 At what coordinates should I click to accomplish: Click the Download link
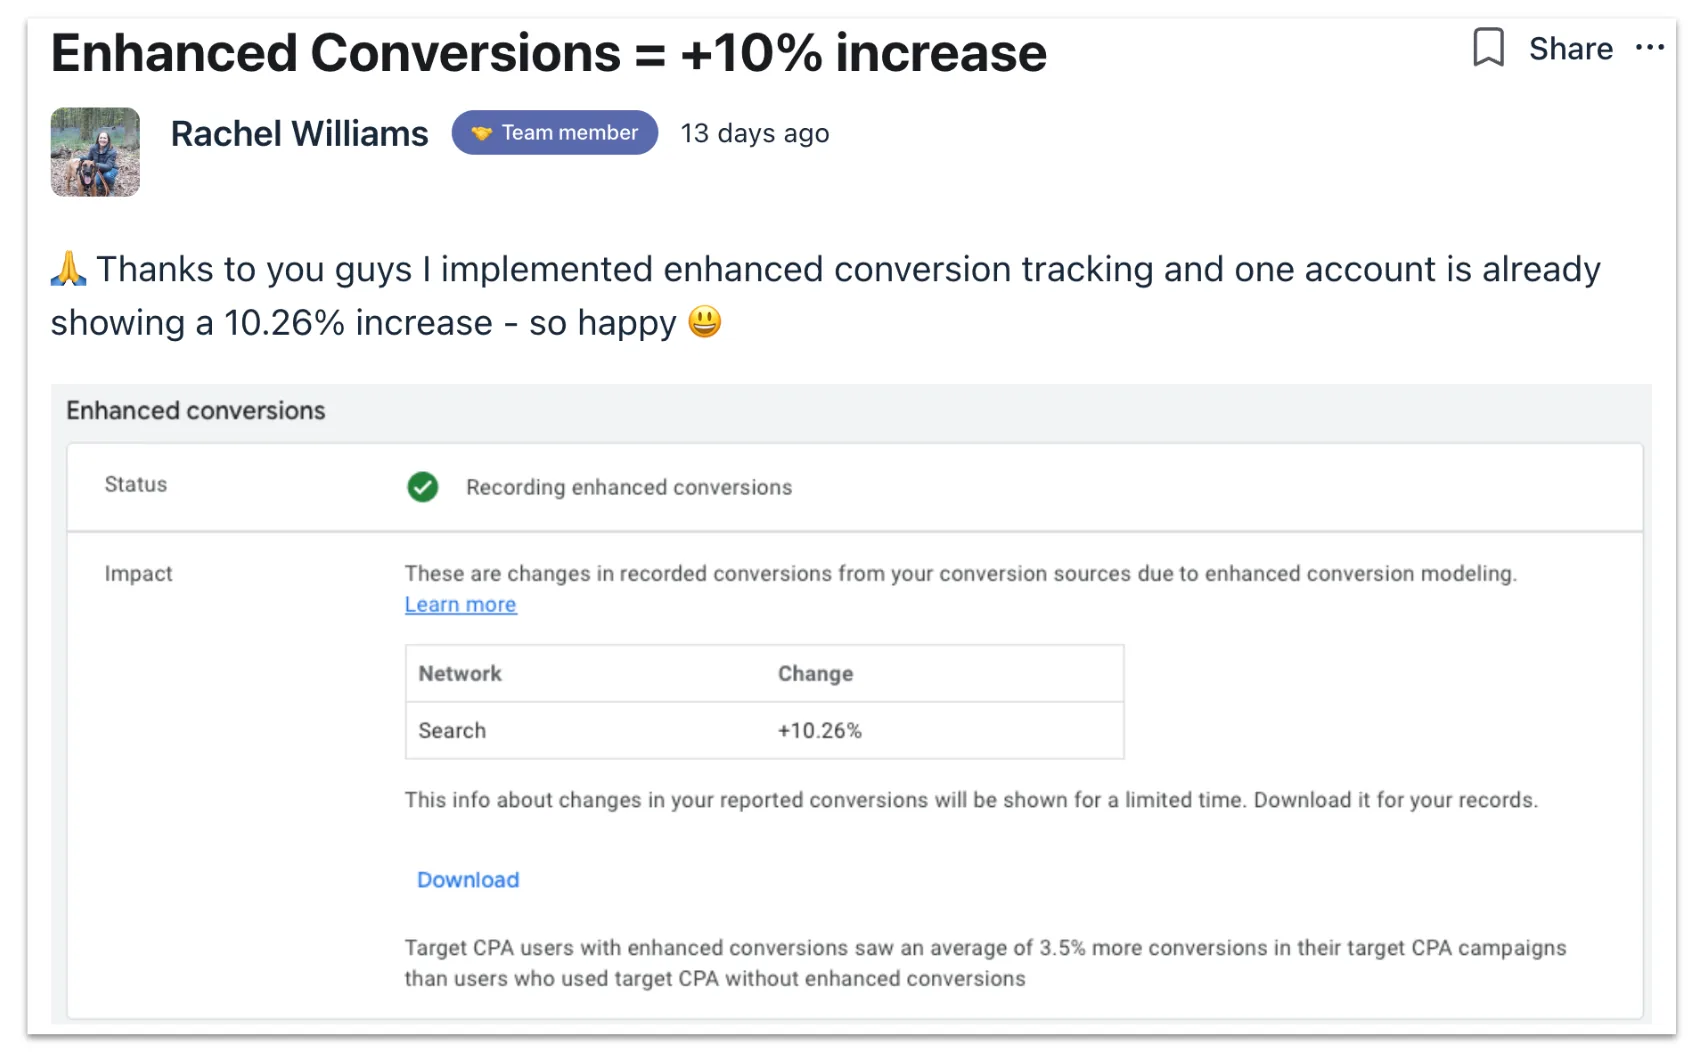pyautogui.click(x=468, y=880)
